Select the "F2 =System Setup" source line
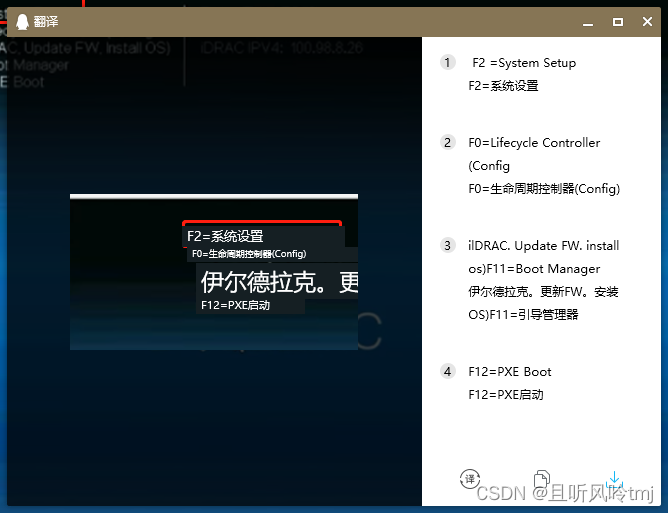 click(524, 63)
